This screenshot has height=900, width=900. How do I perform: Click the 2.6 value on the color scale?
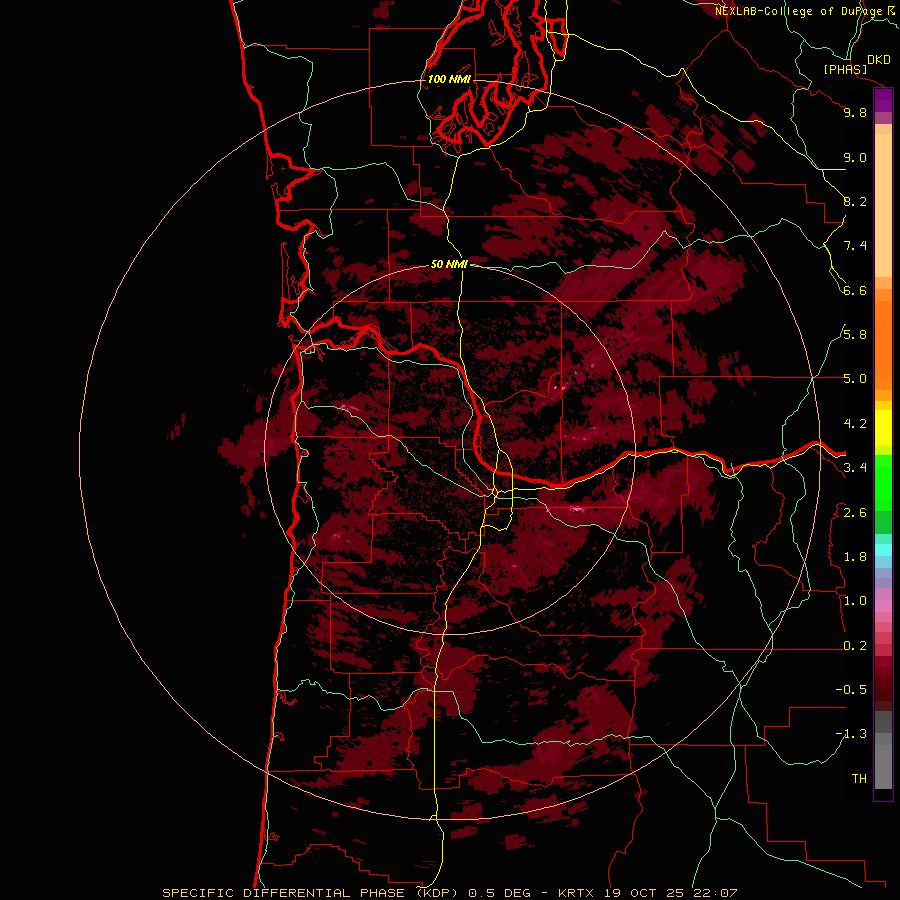pos(855,513)
